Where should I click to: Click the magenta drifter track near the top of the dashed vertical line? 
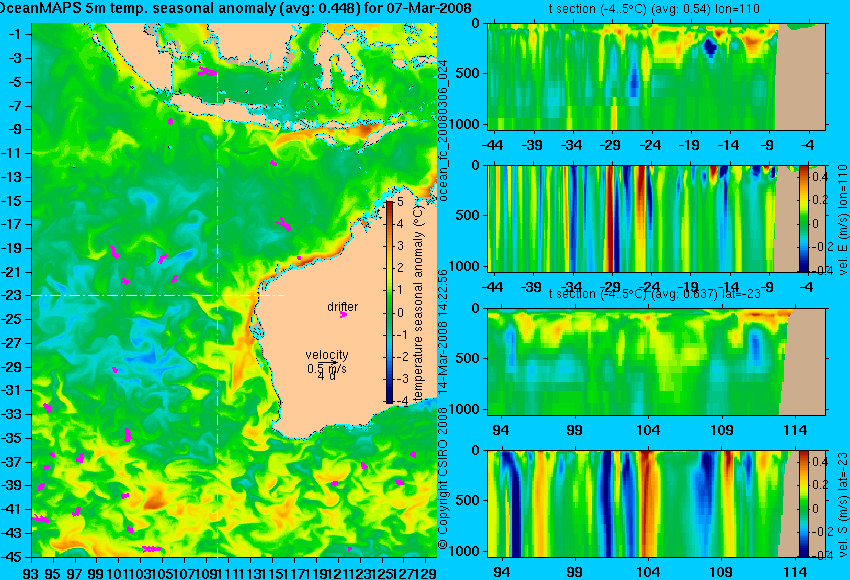[x=207, y=71]
